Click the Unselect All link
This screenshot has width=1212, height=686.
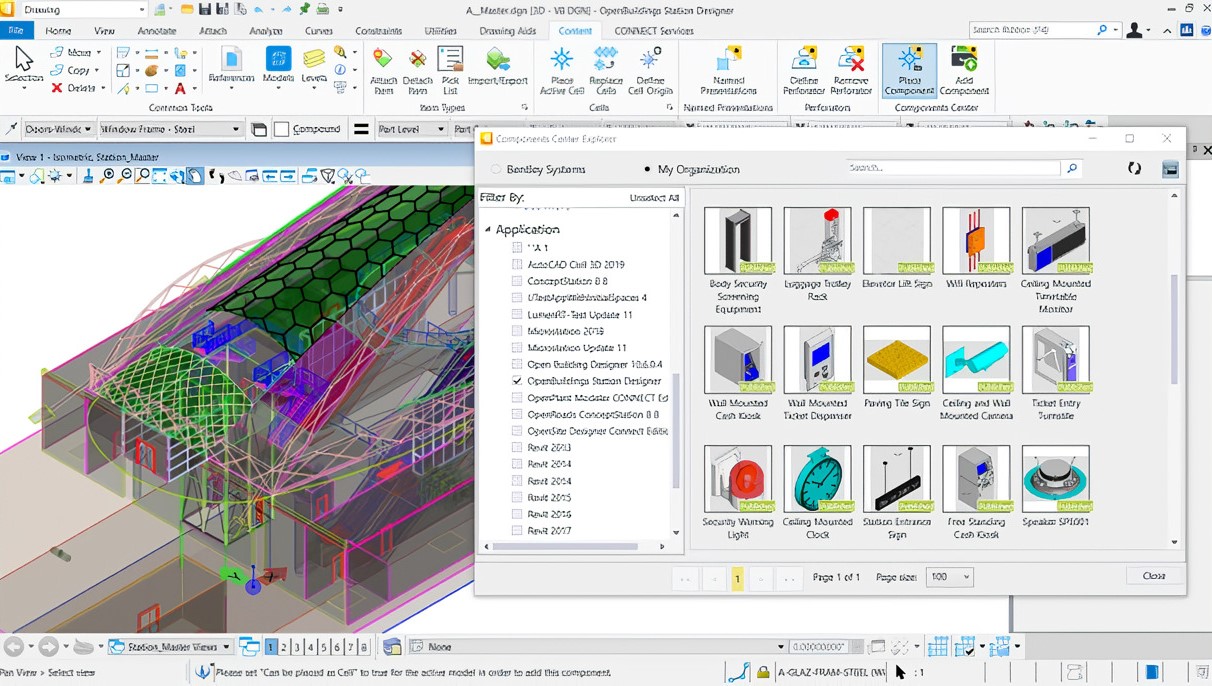click(654, 198)
